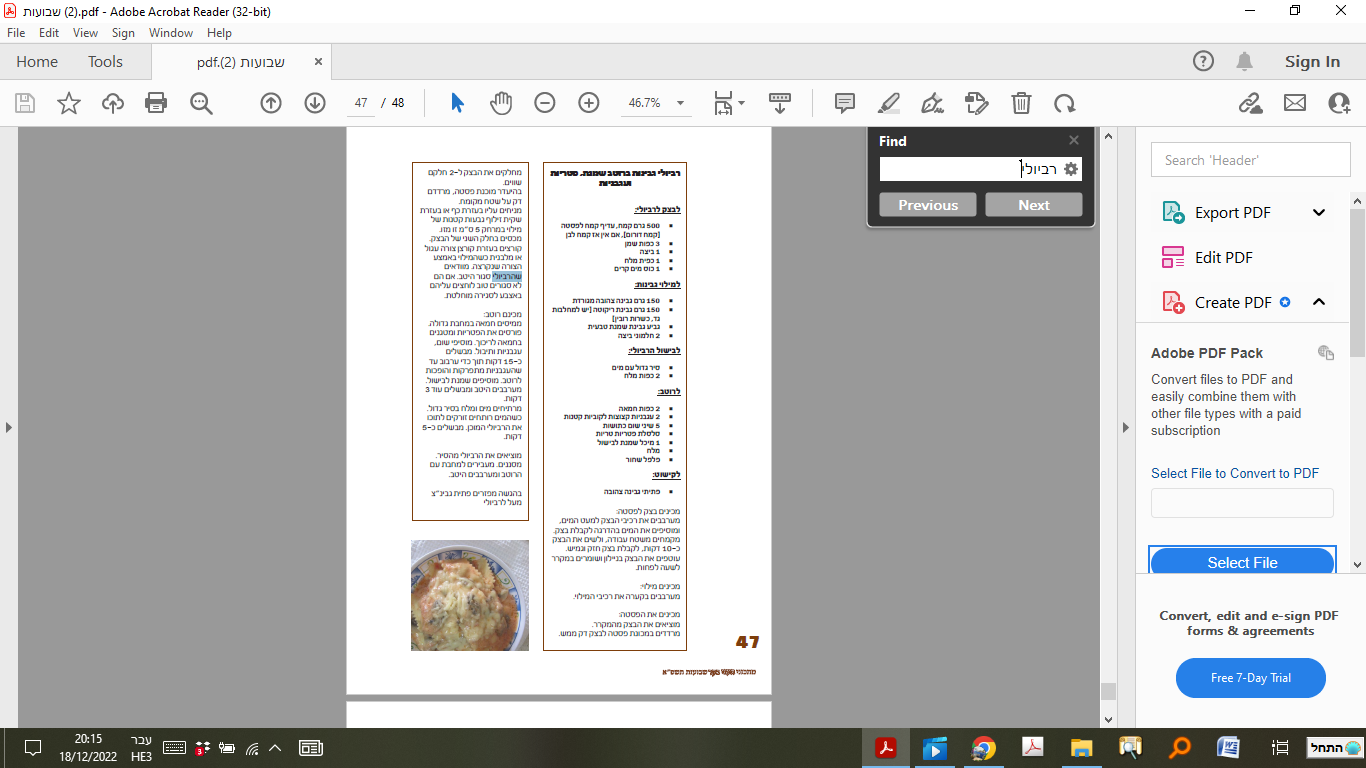Activate the Hand pan tool
This screenshot has height=768, width=1366.
[x=501, y=103]
